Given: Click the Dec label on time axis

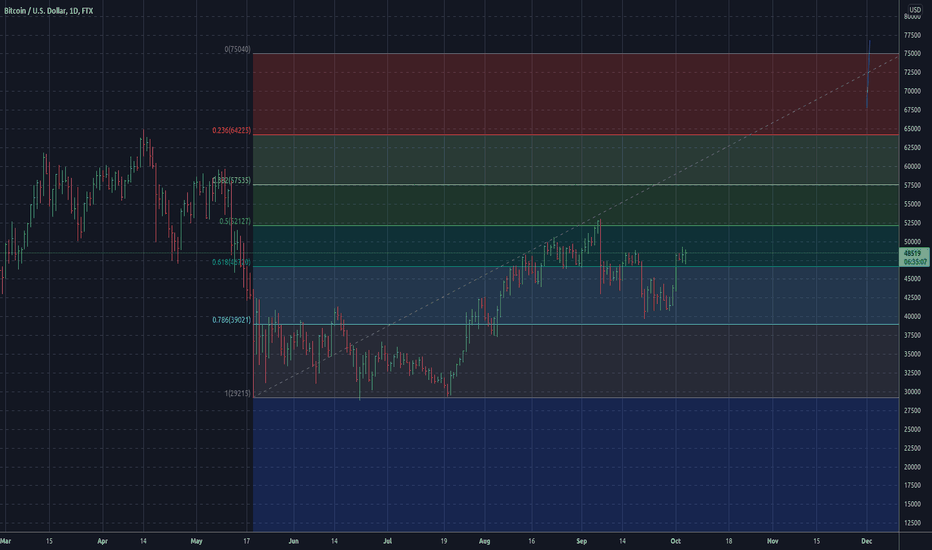Looking at the screenshot, I should tap(867, 541).
